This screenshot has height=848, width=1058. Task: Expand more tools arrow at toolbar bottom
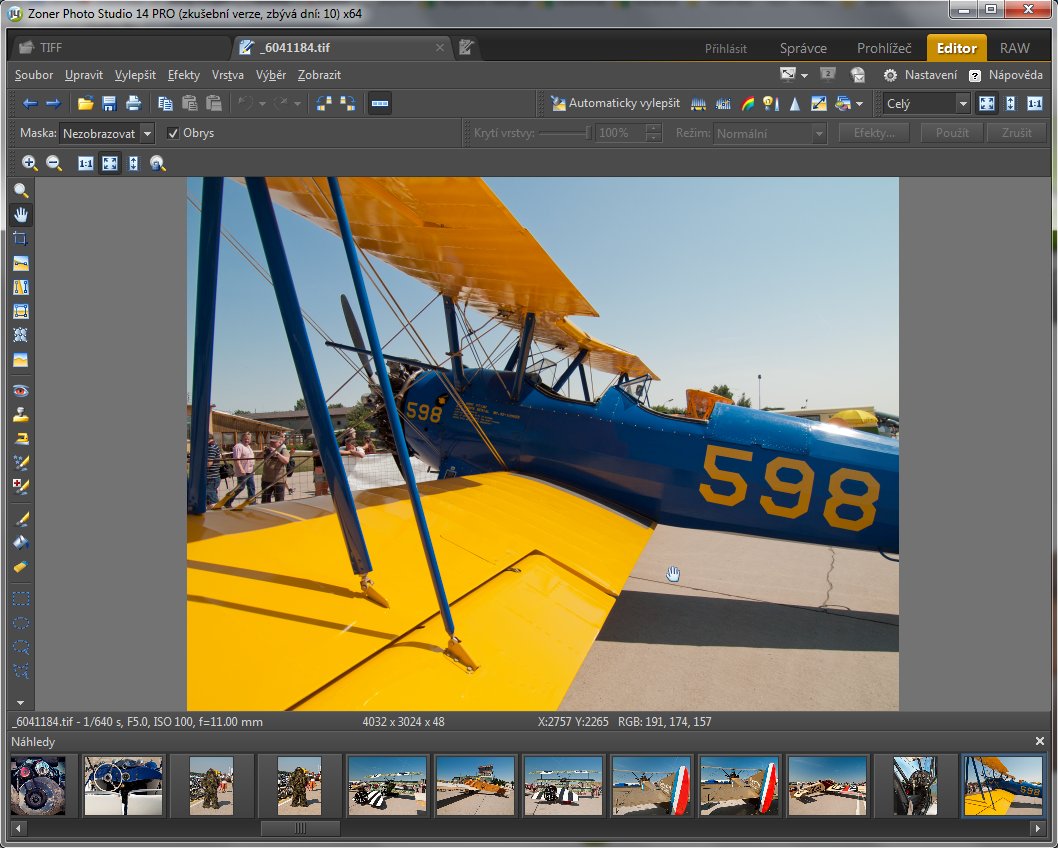pos(20,702)
